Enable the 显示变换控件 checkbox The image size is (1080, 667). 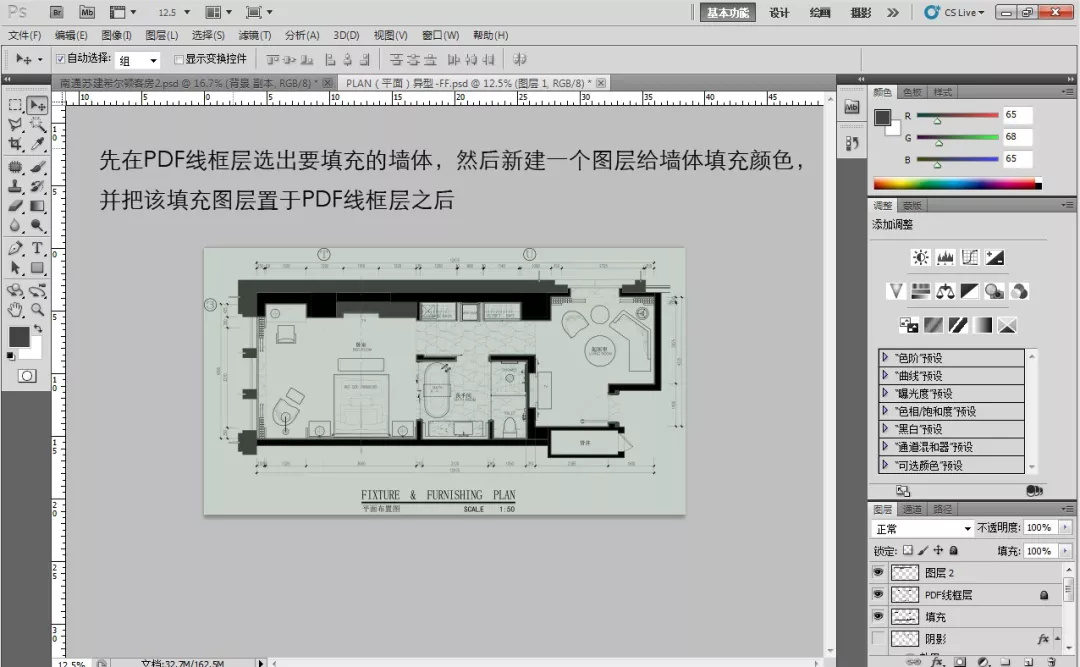pos(178,59)
